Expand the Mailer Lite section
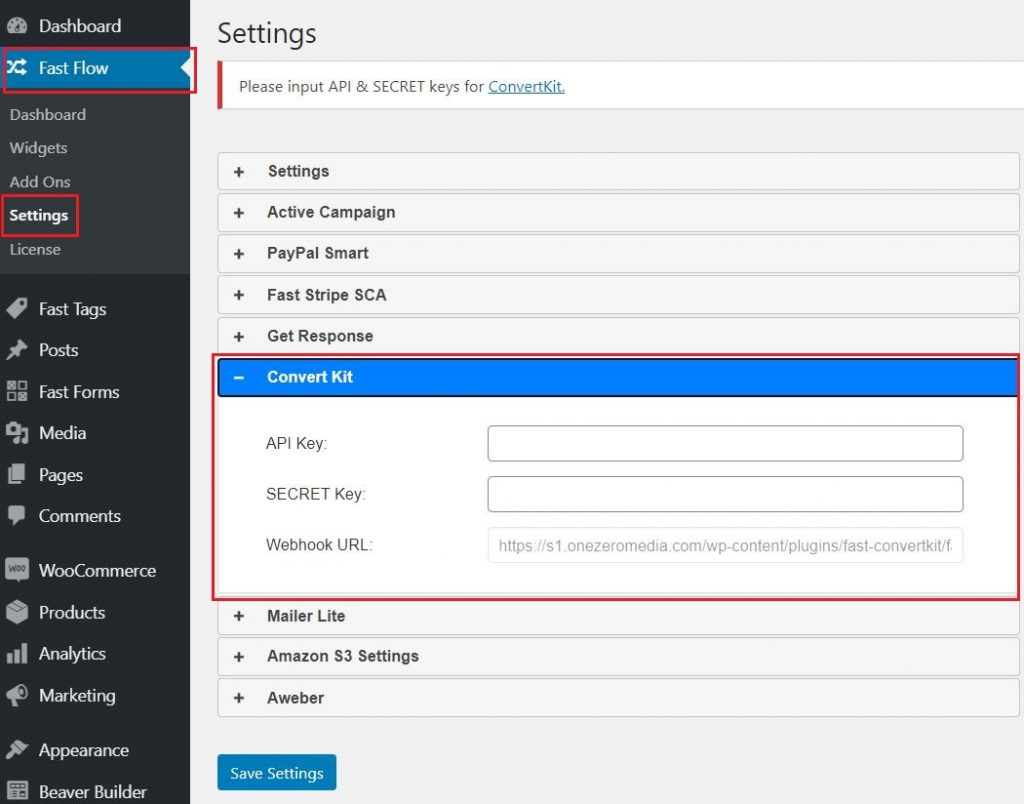This screenshot has width=1024, height=804. [618, 616]
